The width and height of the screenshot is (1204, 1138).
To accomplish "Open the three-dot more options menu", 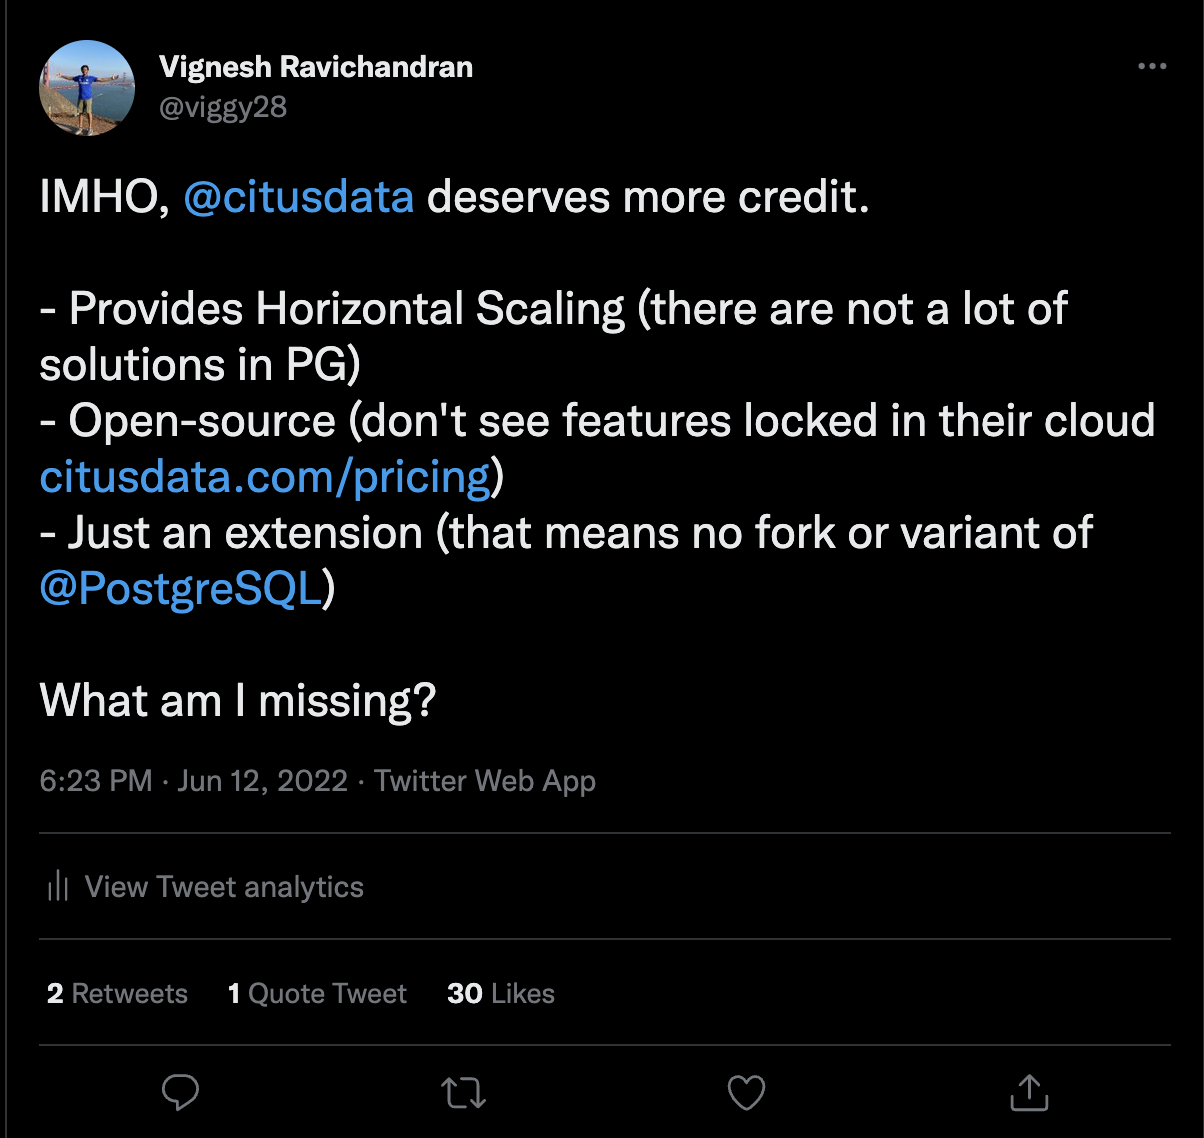I will tap(1152, 67).
